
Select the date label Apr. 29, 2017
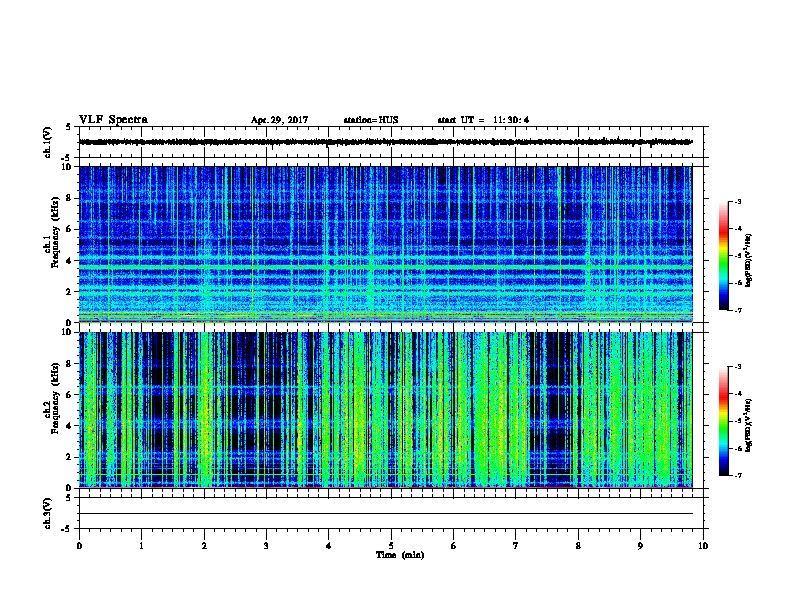(279, 120)
